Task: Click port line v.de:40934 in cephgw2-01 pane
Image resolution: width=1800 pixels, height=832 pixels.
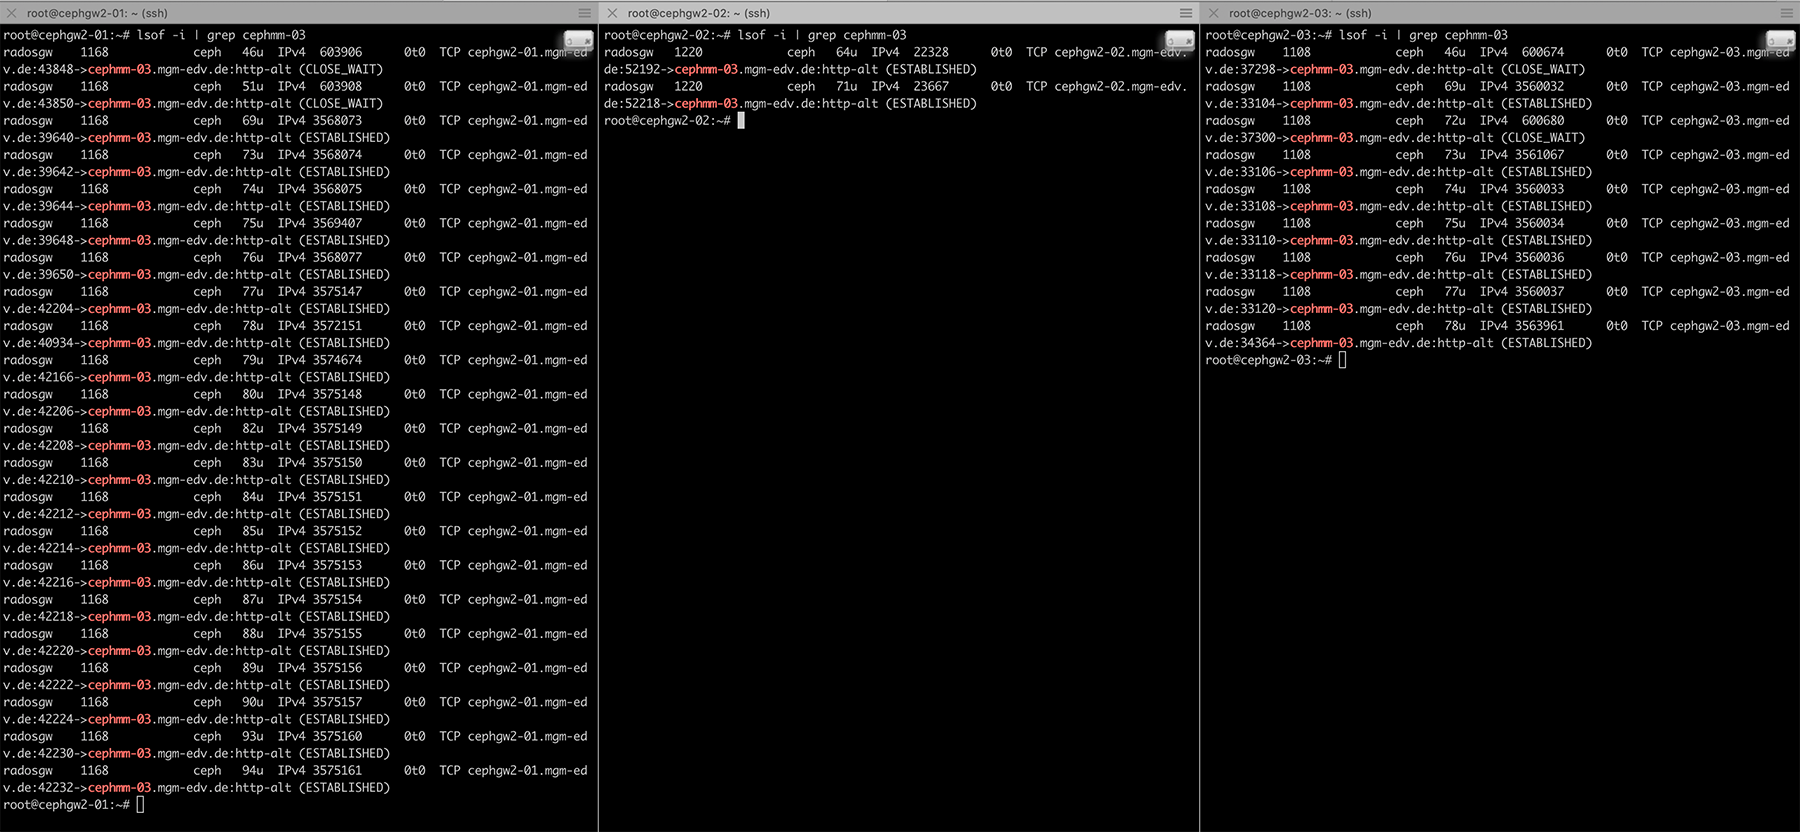Action: [x=196, y=343]
